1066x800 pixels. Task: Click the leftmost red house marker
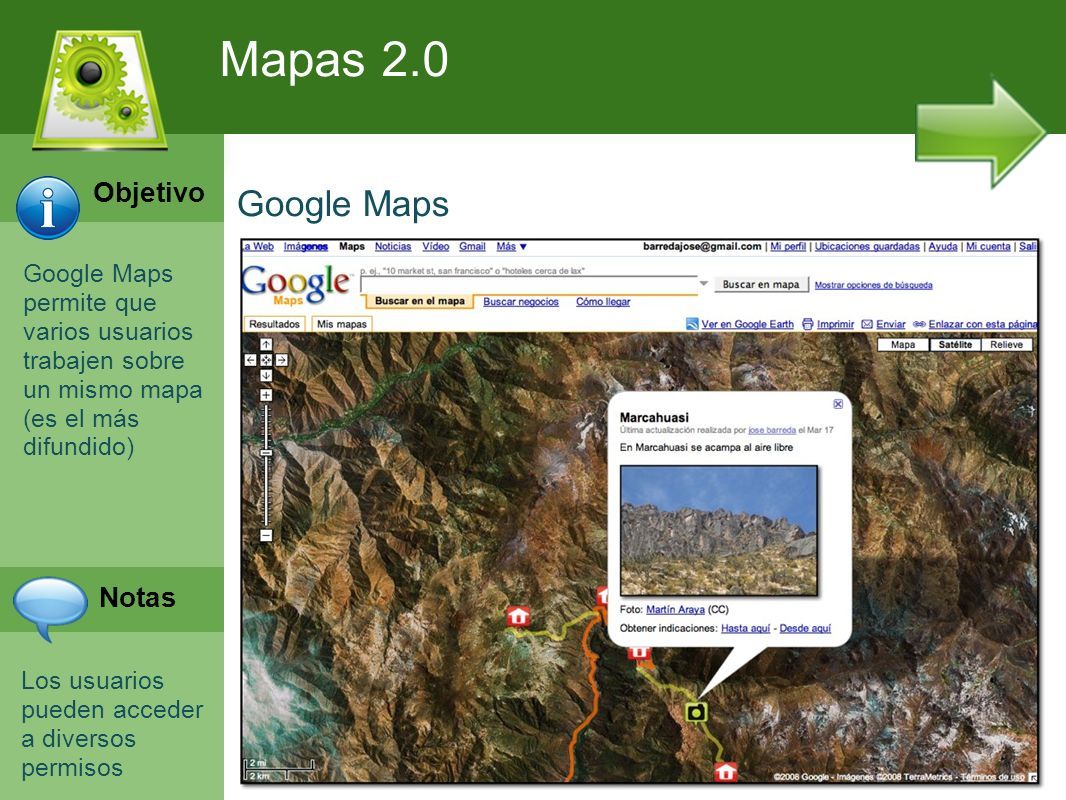point(519,616)
